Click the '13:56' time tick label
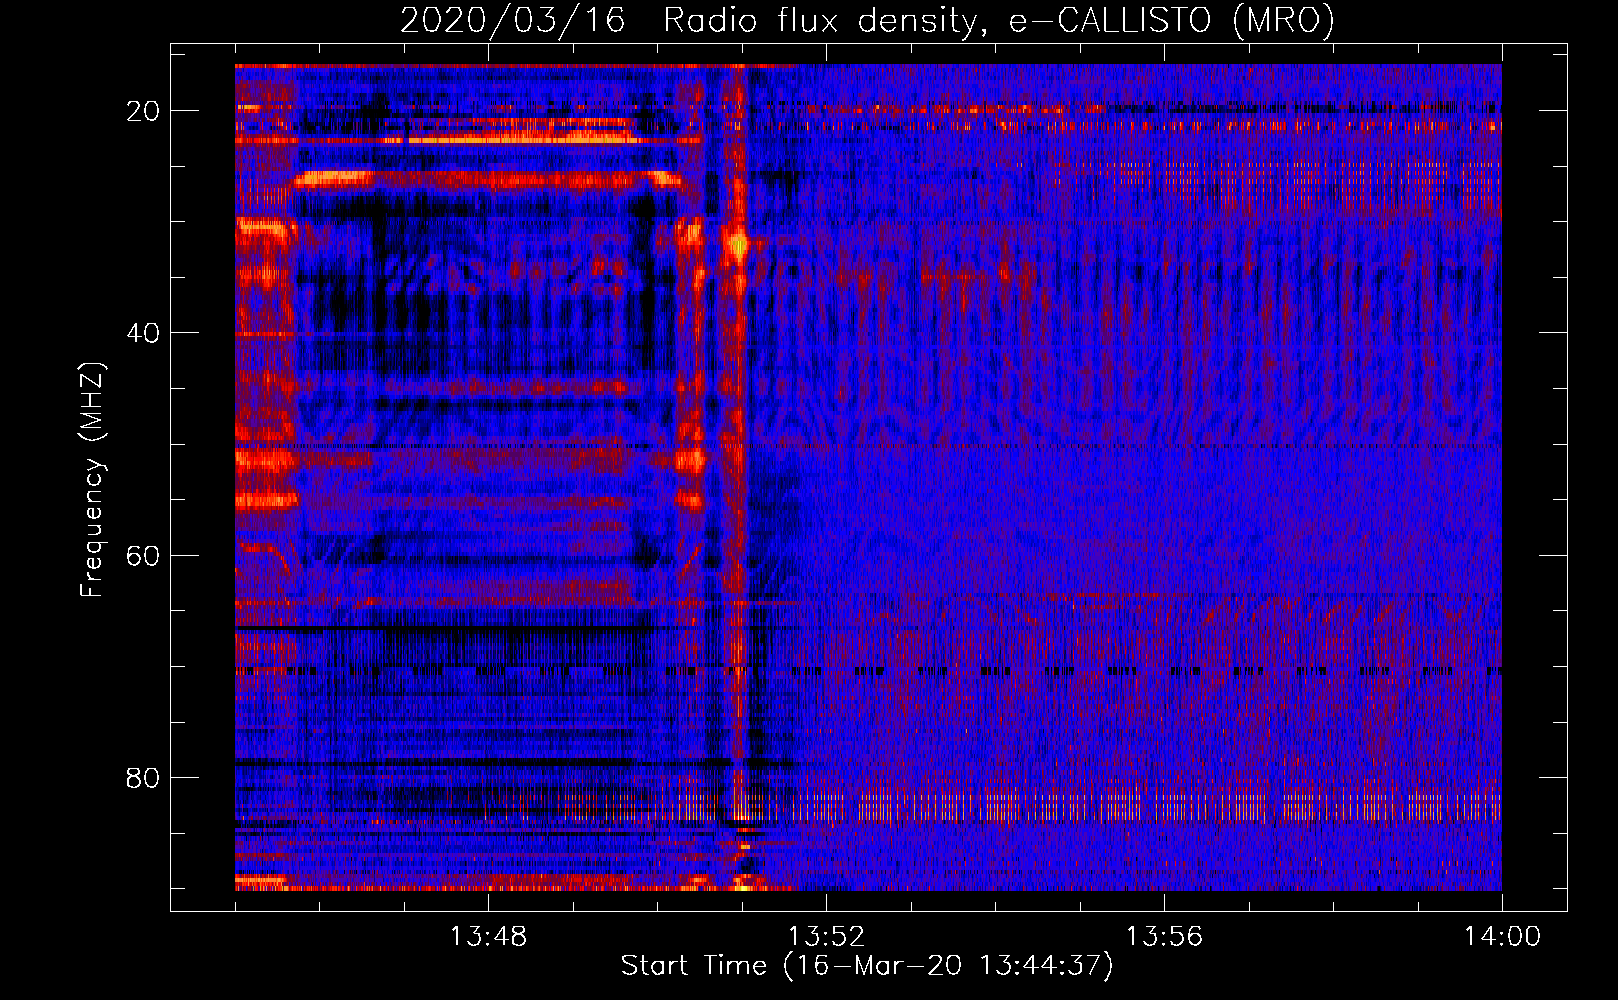The image size is (1618, 1000). [x=1164, y=937]
